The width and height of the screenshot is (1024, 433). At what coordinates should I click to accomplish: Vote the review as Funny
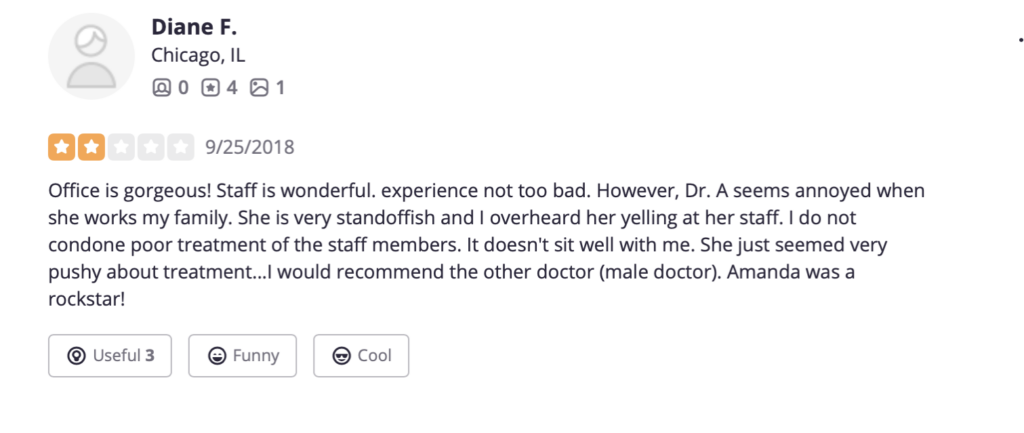point(242,356)
